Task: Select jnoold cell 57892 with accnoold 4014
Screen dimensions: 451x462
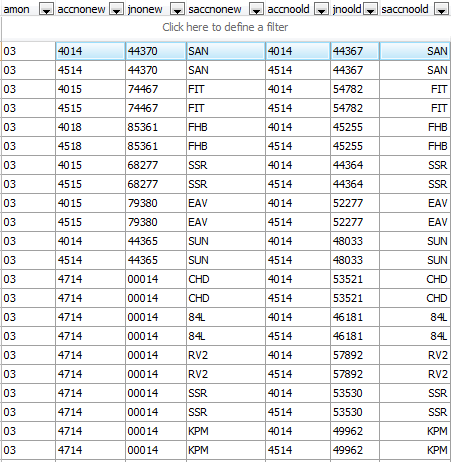Action: pyautogui.click(x=355, y=355)
